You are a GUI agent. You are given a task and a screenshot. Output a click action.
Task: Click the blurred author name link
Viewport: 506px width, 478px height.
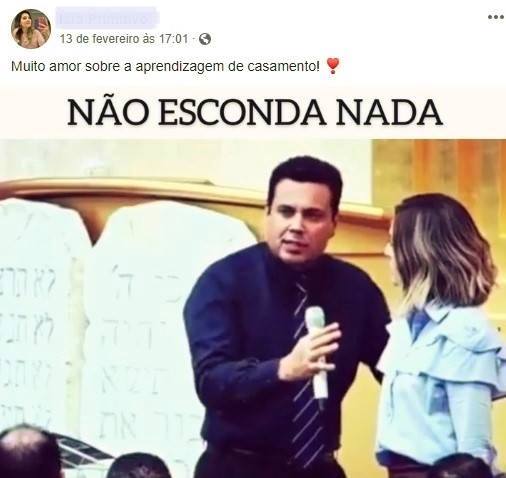[x=106, y=18]
